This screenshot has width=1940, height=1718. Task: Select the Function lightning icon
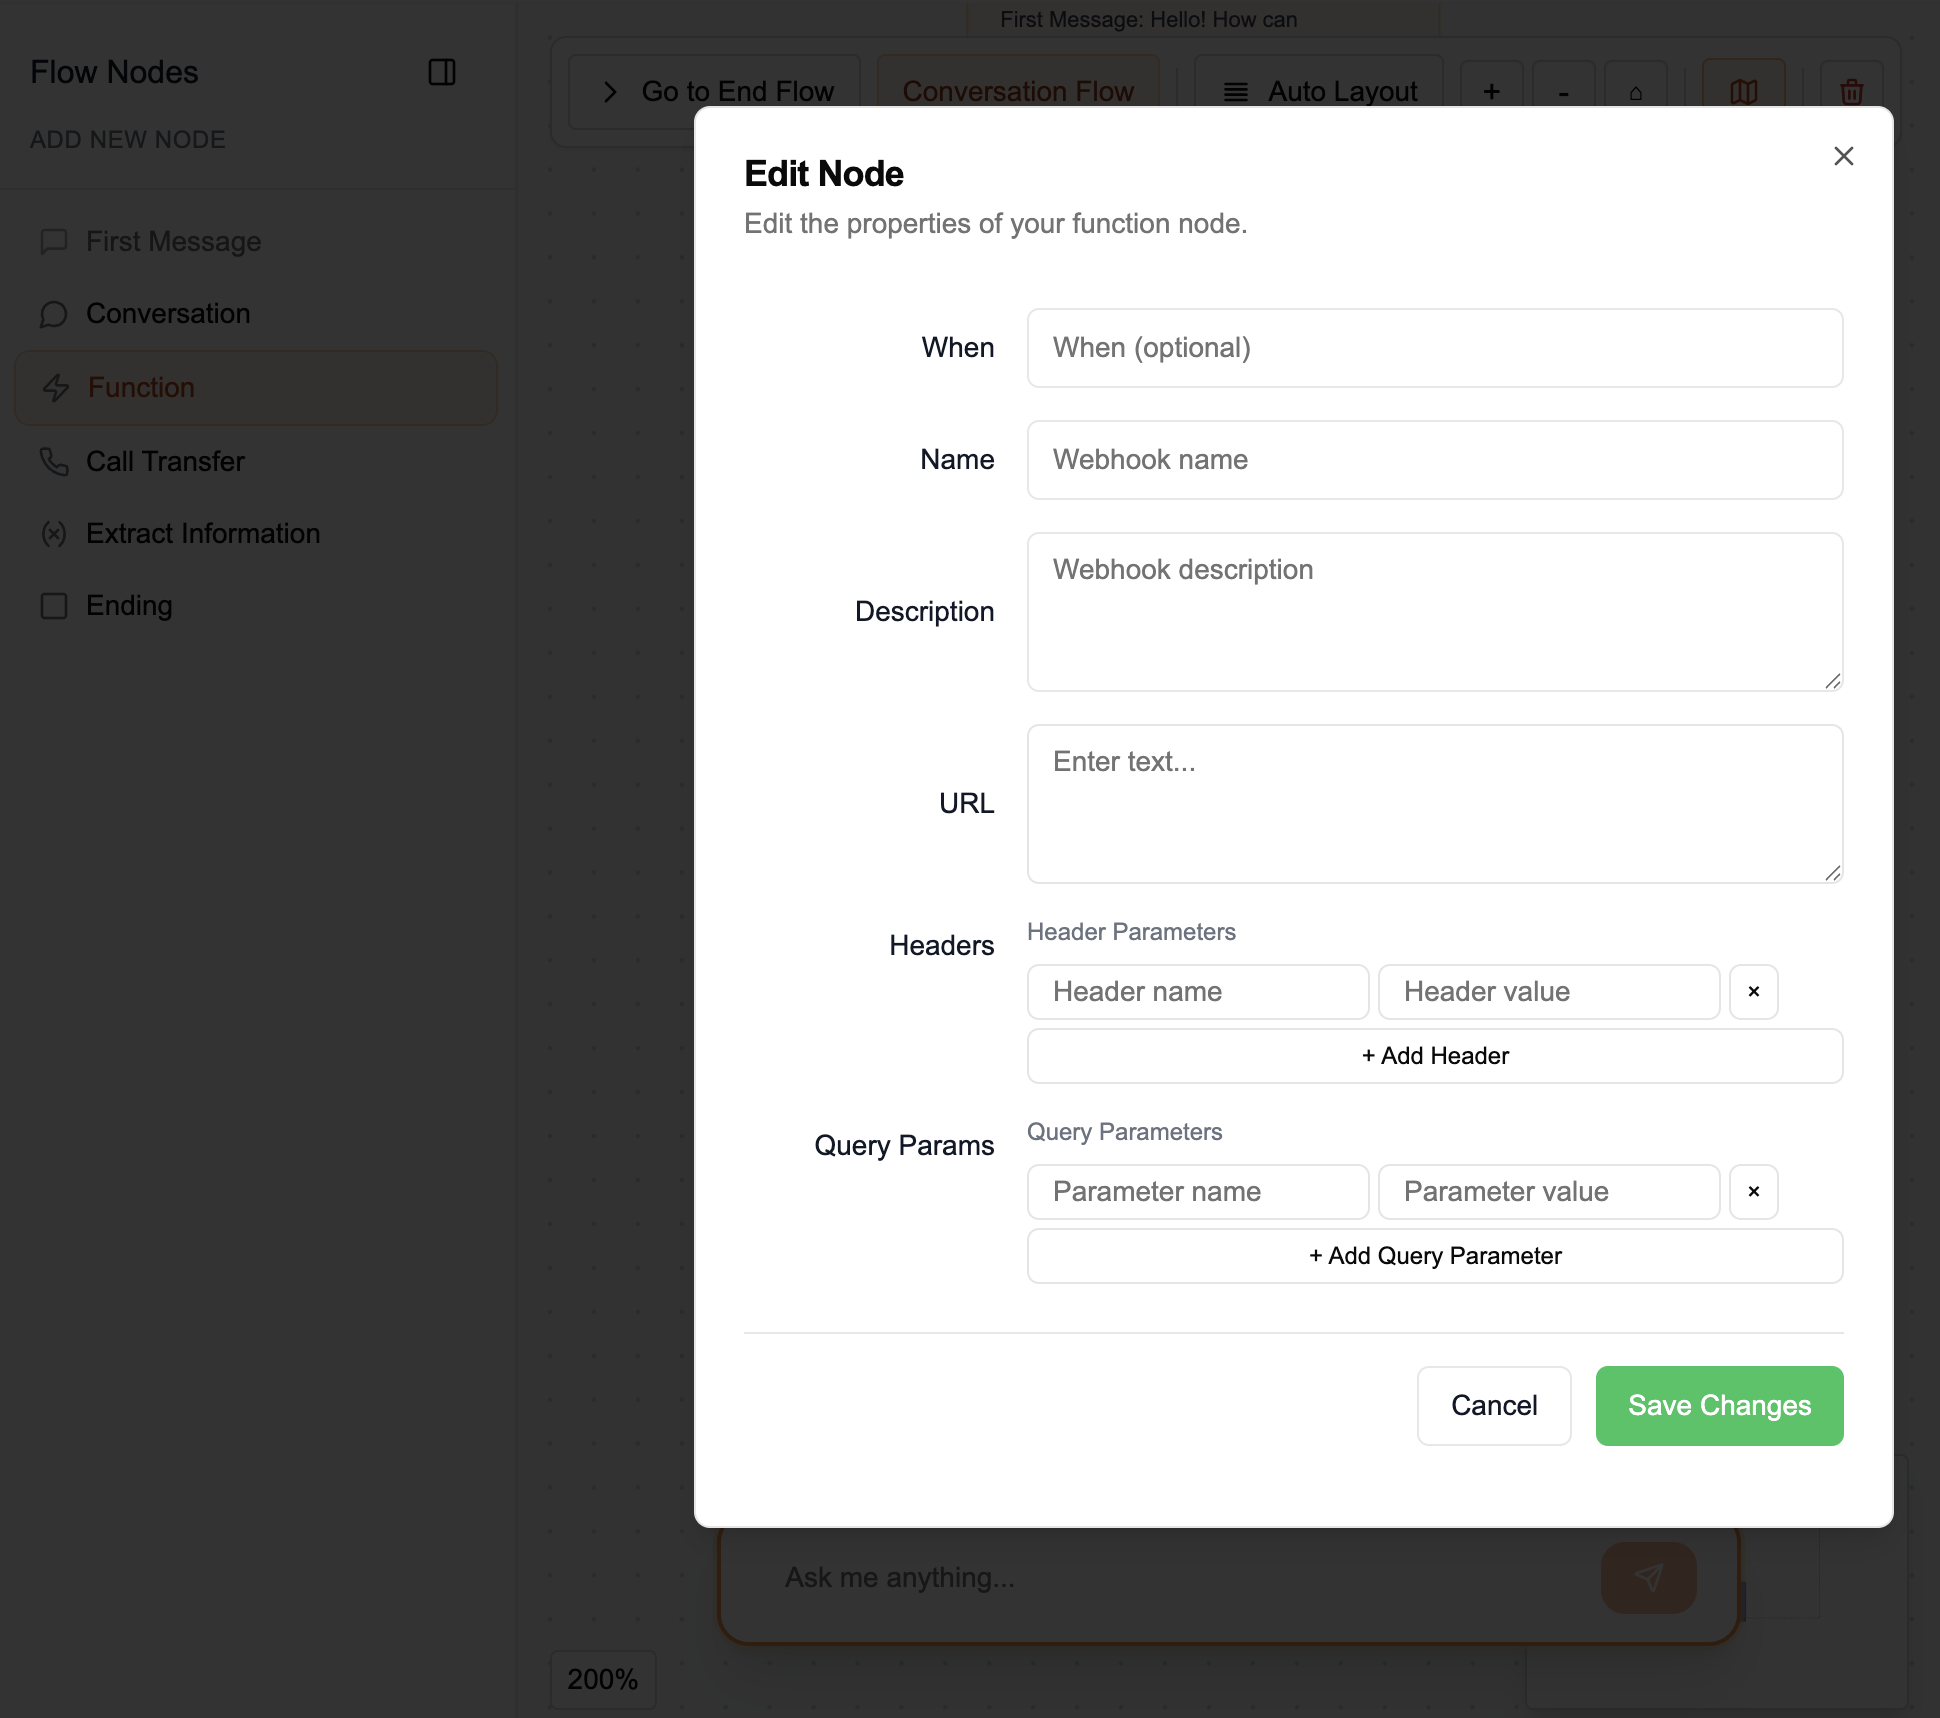[x=55, y=388]
